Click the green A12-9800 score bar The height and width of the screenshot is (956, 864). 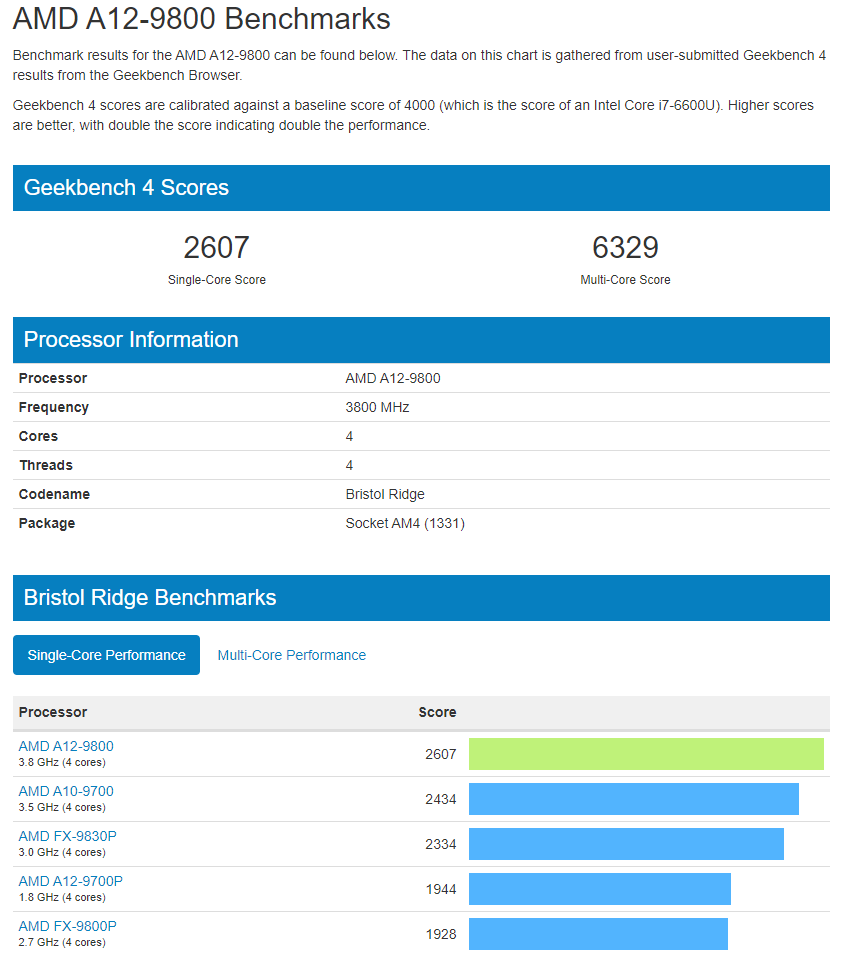[x=646, y=754]
